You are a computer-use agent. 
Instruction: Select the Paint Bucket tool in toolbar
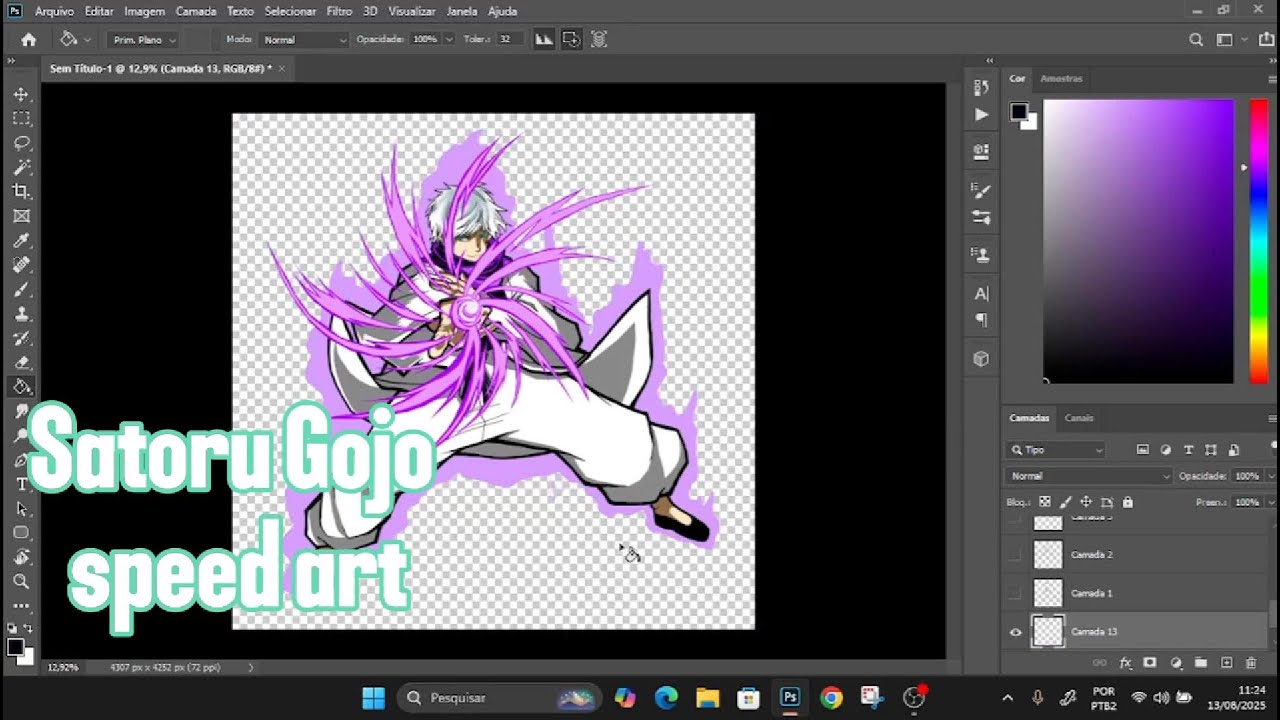coord(21,387)
